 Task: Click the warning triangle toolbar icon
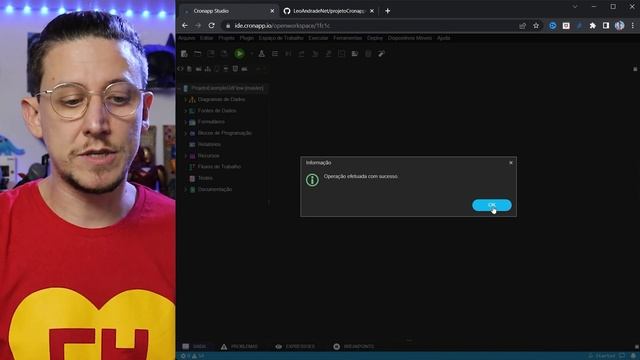[262, 53]
